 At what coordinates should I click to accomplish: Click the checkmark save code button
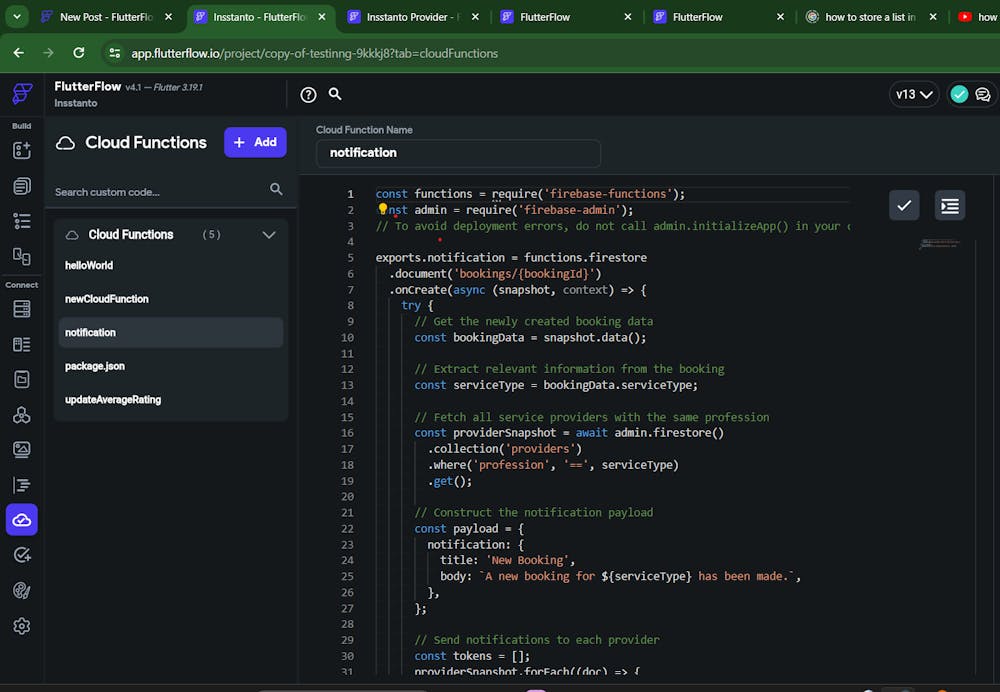tap(904, 205)
